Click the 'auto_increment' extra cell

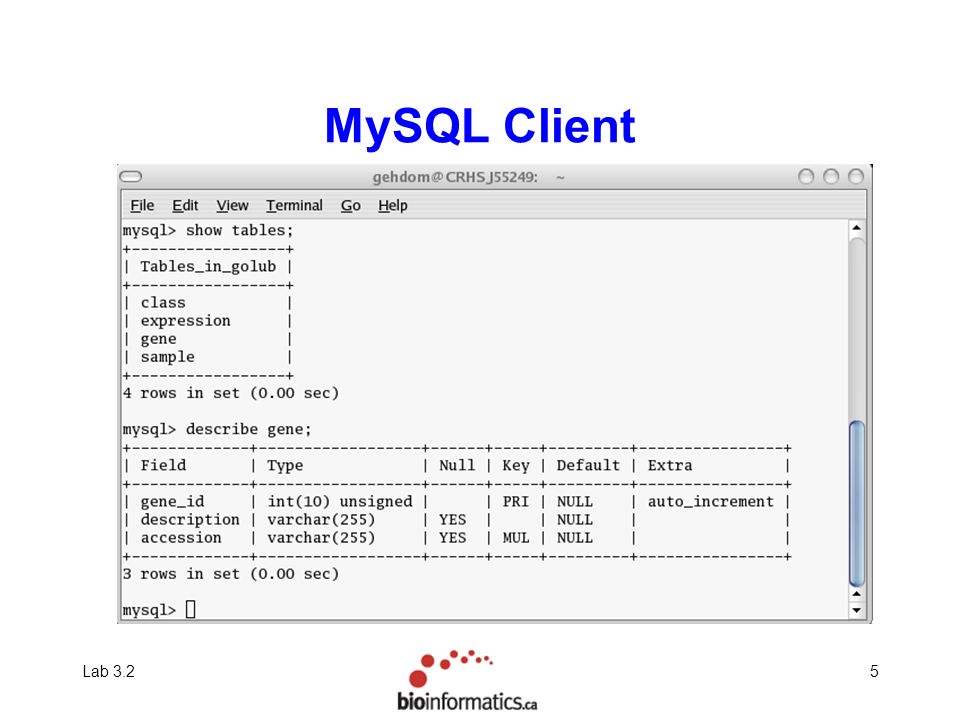[711, 502]
